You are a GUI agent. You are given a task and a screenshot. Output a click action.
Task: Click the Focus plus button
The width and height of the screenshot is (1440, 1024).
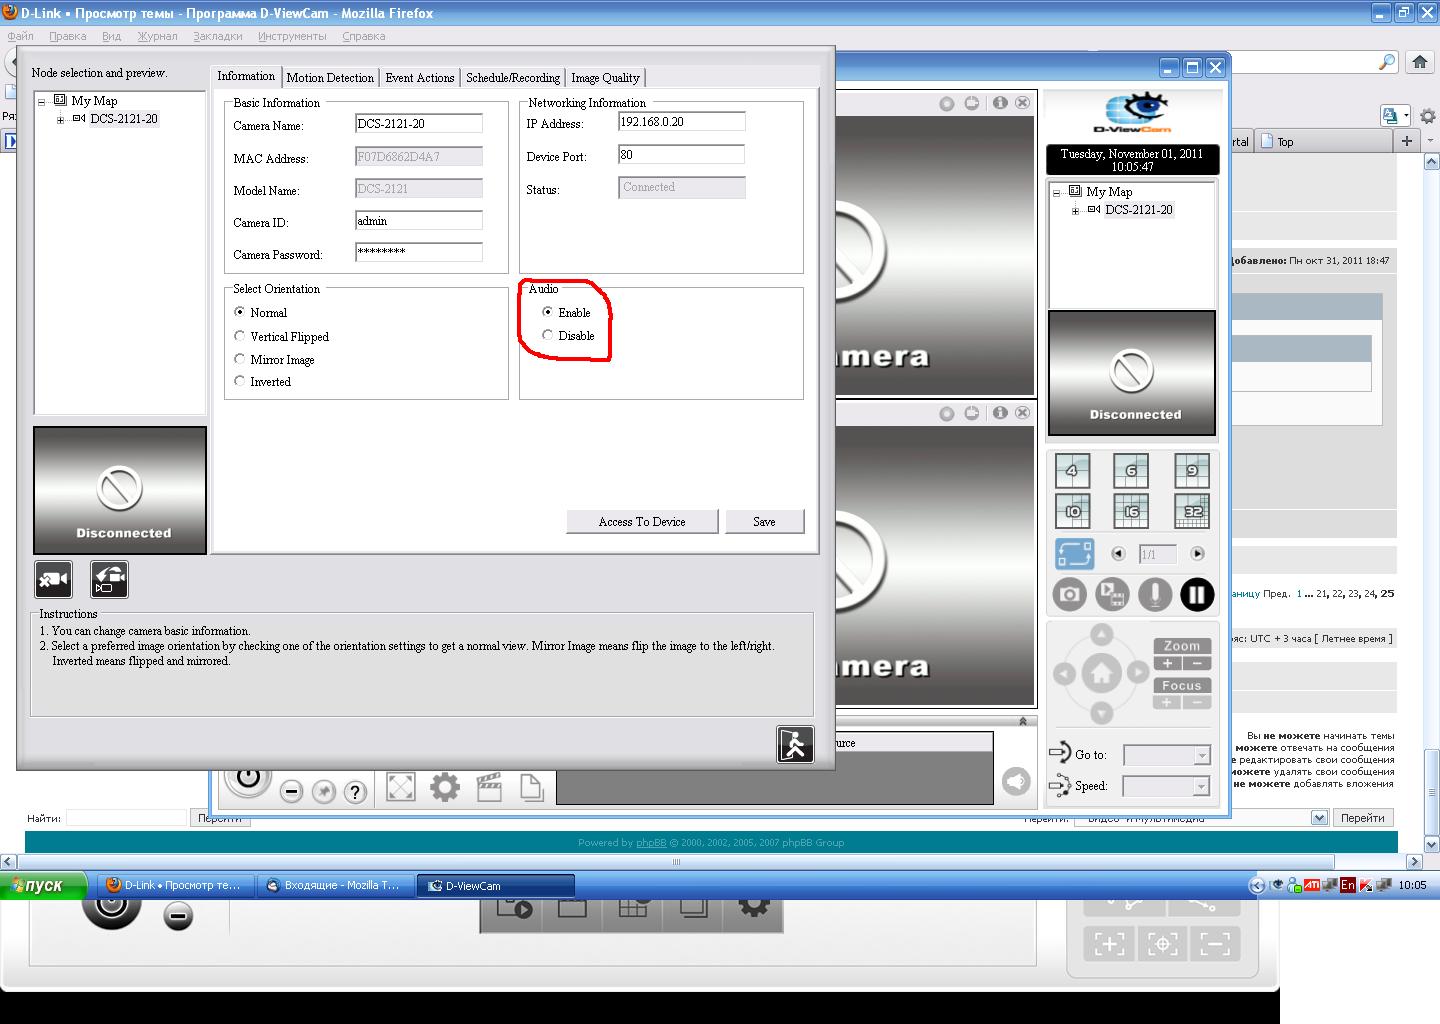click(x=1167, y=702)
